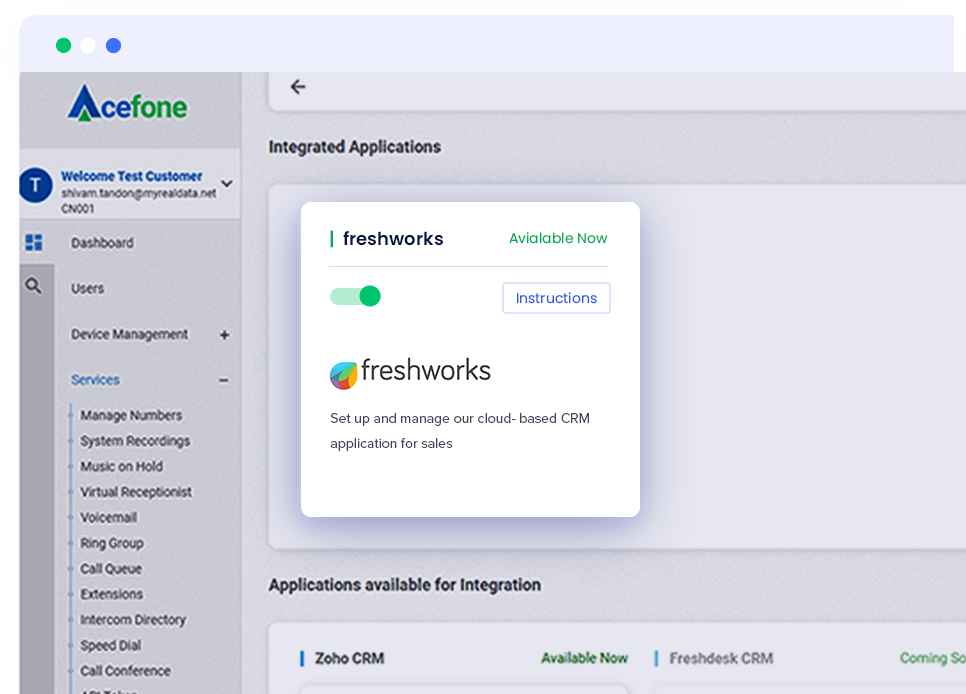Image resolution: width=966 pixels, height=694 pixels.
Task: Click the Applications available for Integration heading
Action: click(x=405, y=585)
